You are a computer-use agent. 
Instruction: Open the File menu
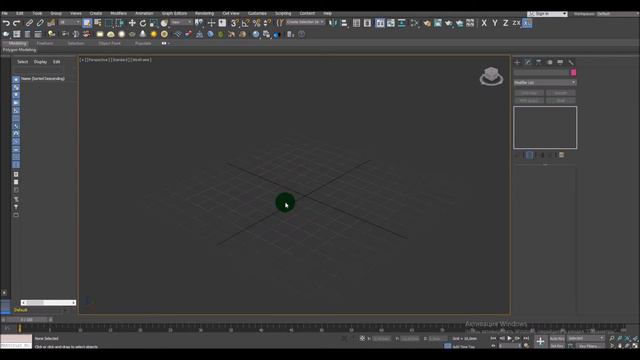click(4, 13)
